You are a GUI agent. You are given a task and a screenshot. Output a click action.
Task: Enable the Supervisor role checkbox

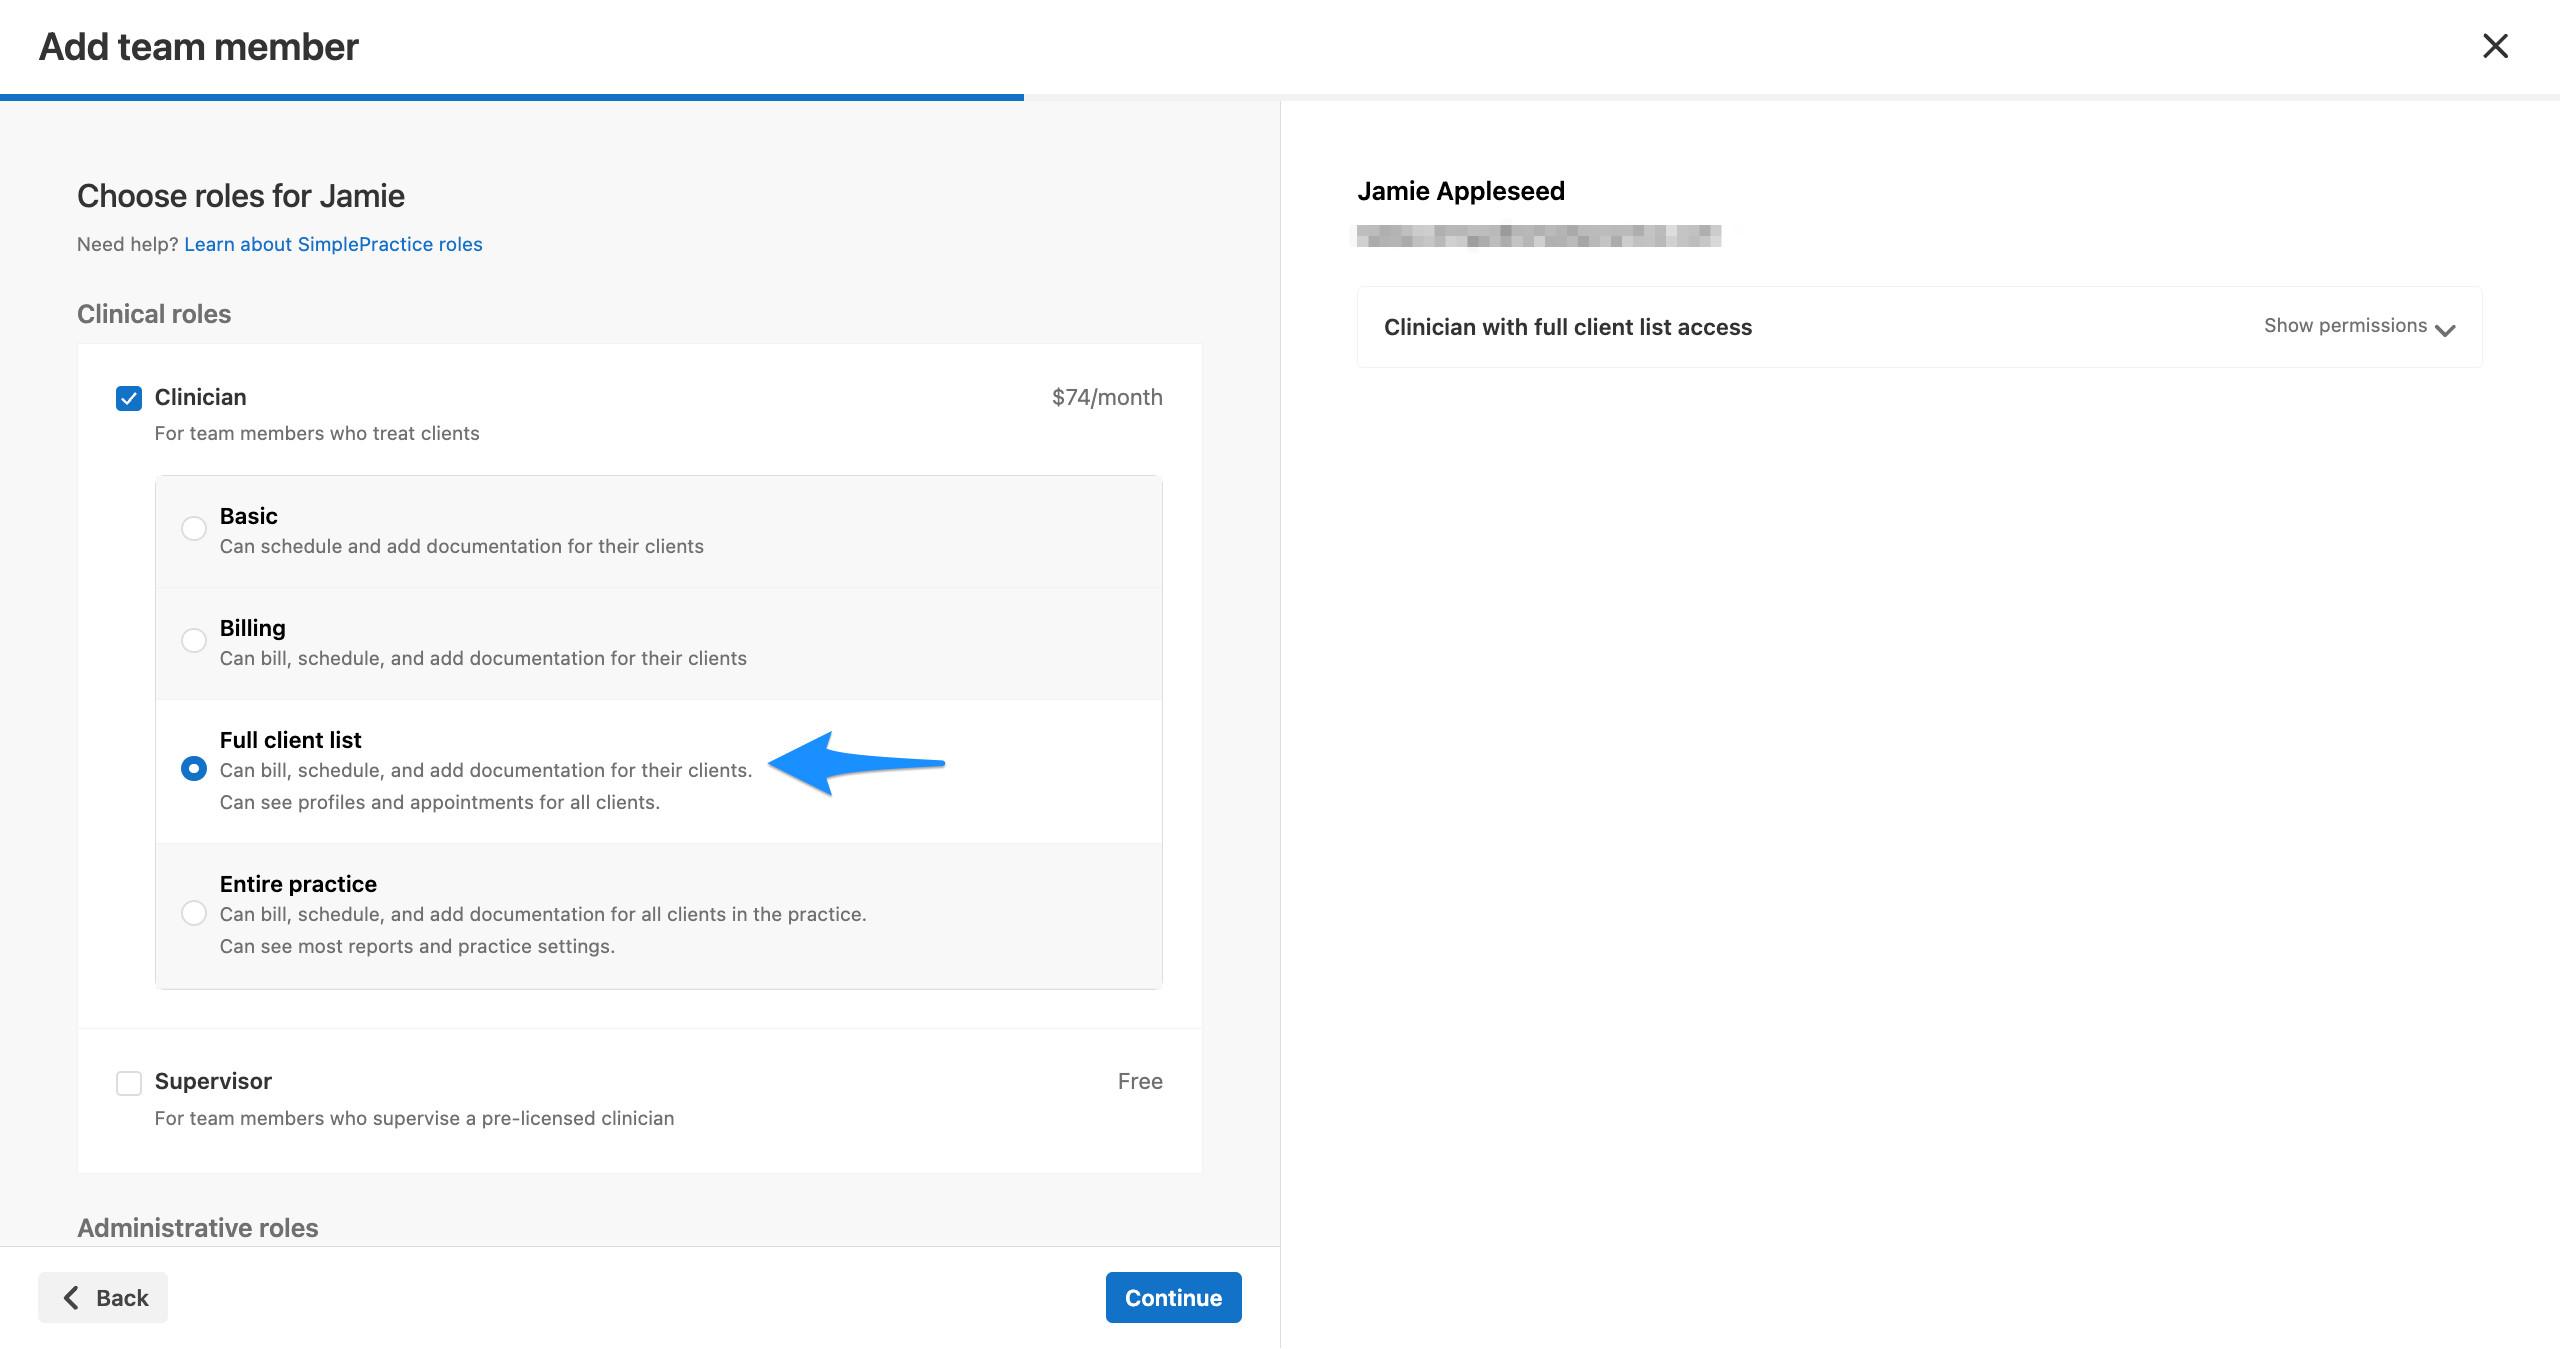(x=129, y=1083)
